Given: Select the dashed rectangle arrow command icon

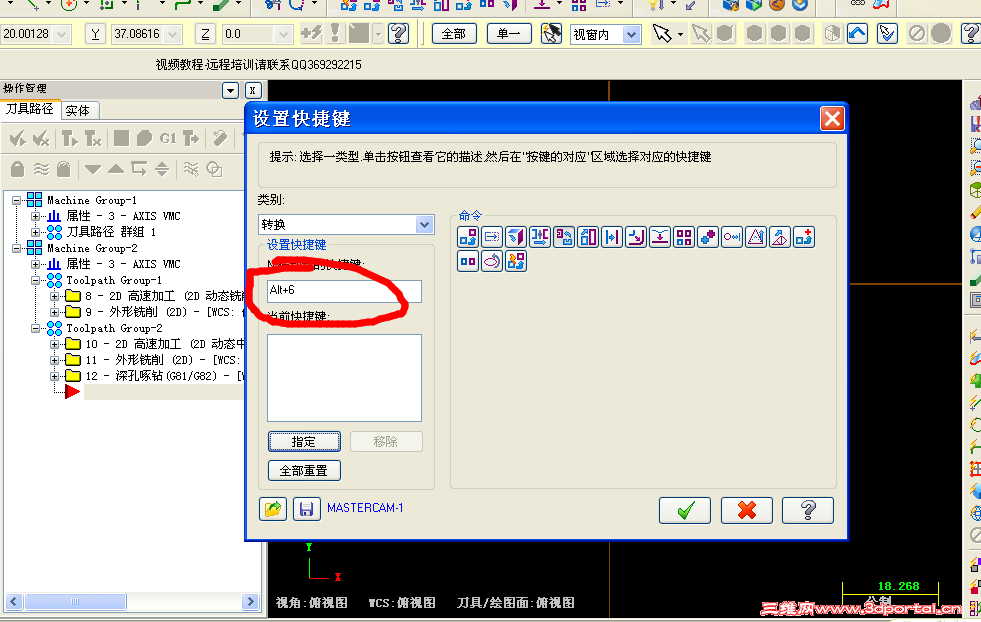Looking at the screenshot, I should tap(492, 237).
